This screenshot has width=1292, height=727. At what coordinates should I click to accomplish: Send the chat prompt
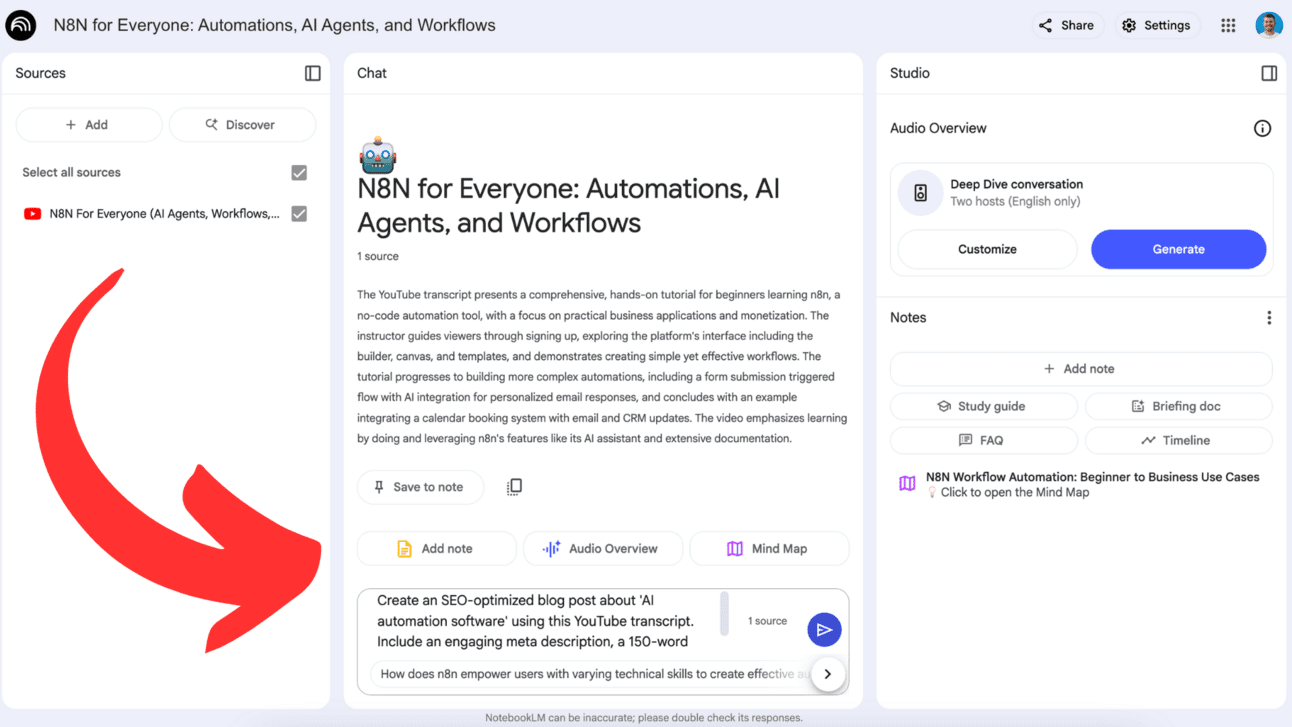click(x=824, y=630)
